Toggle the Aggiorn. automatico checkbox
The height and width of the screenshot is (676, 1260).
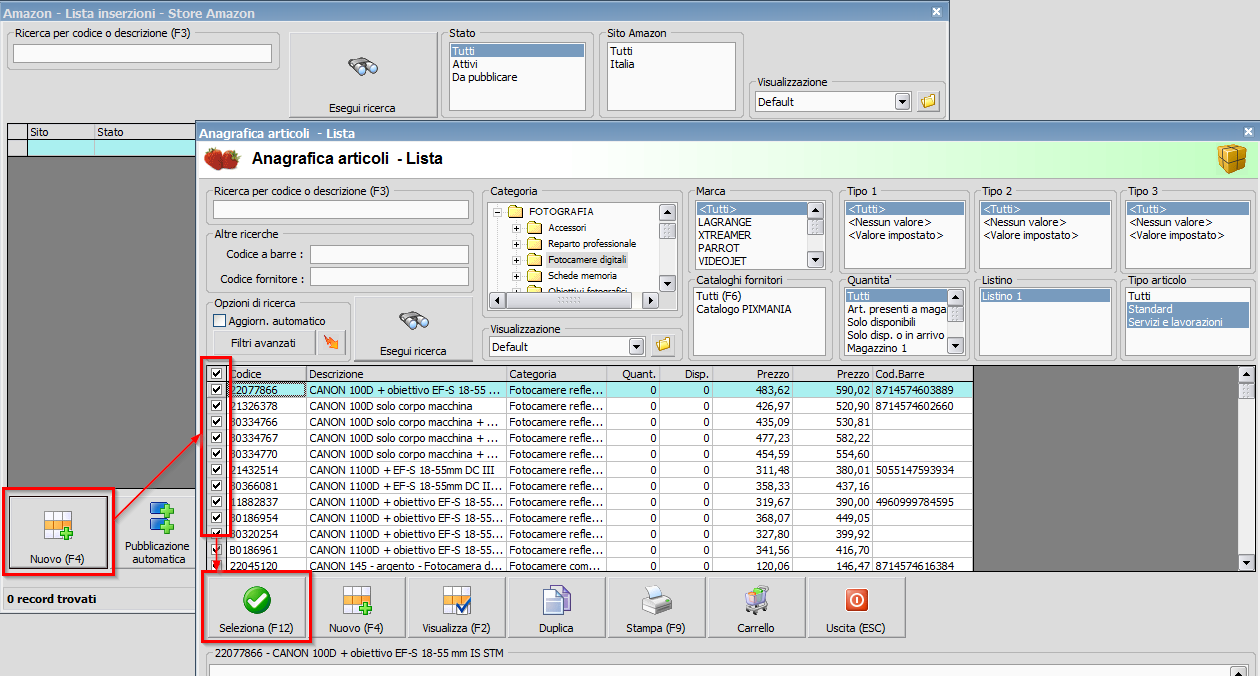pyautogui.click(x=220, y=321)
